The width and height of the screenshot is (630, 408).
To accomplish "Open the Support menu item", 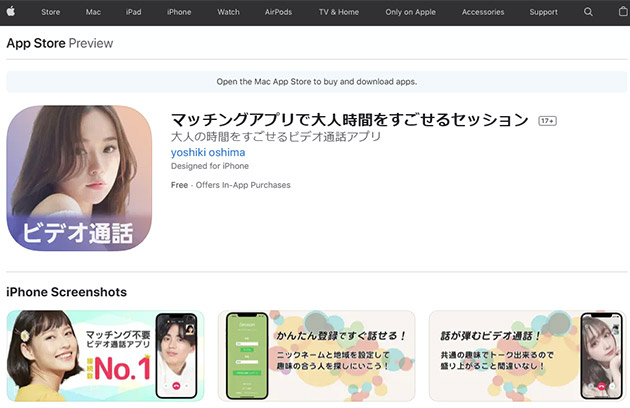I will coord(543,12).
